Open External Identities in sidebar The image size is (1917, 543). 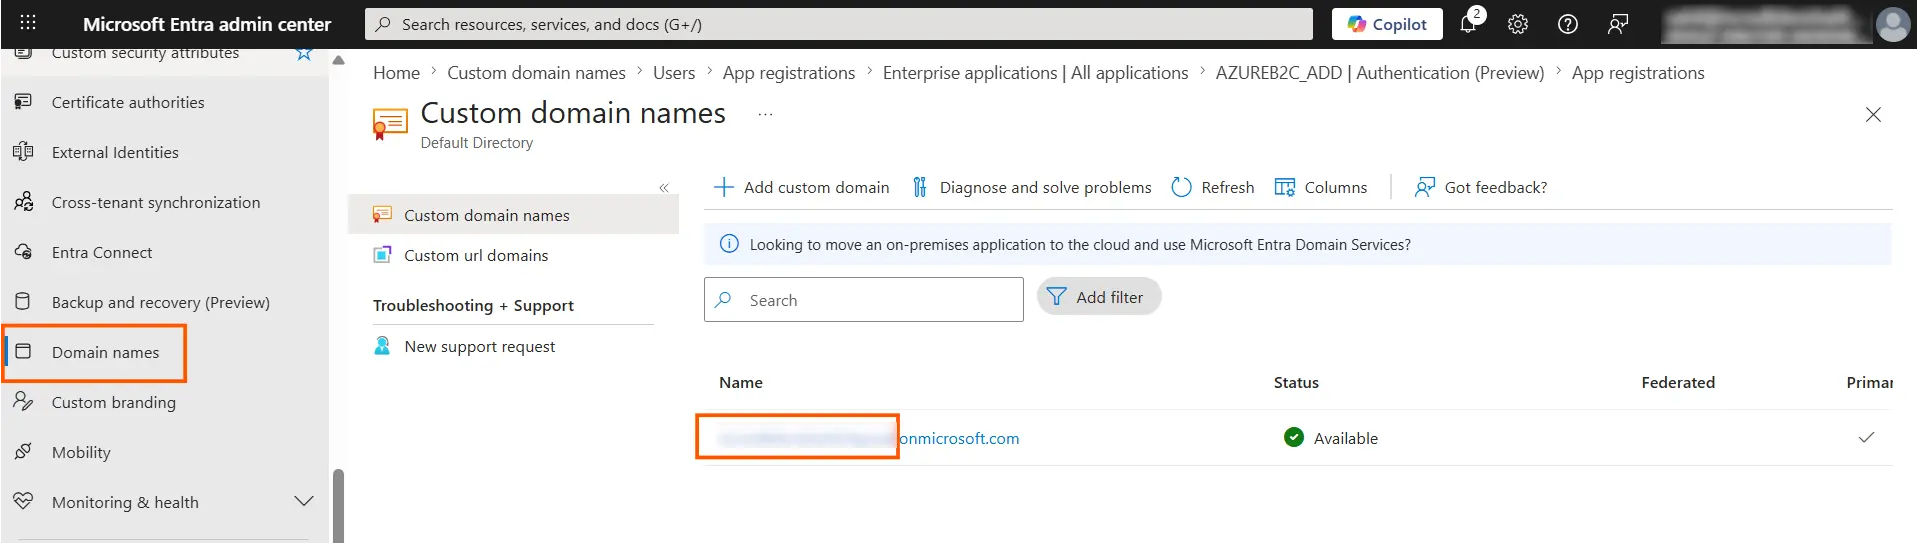pos(115,152)
